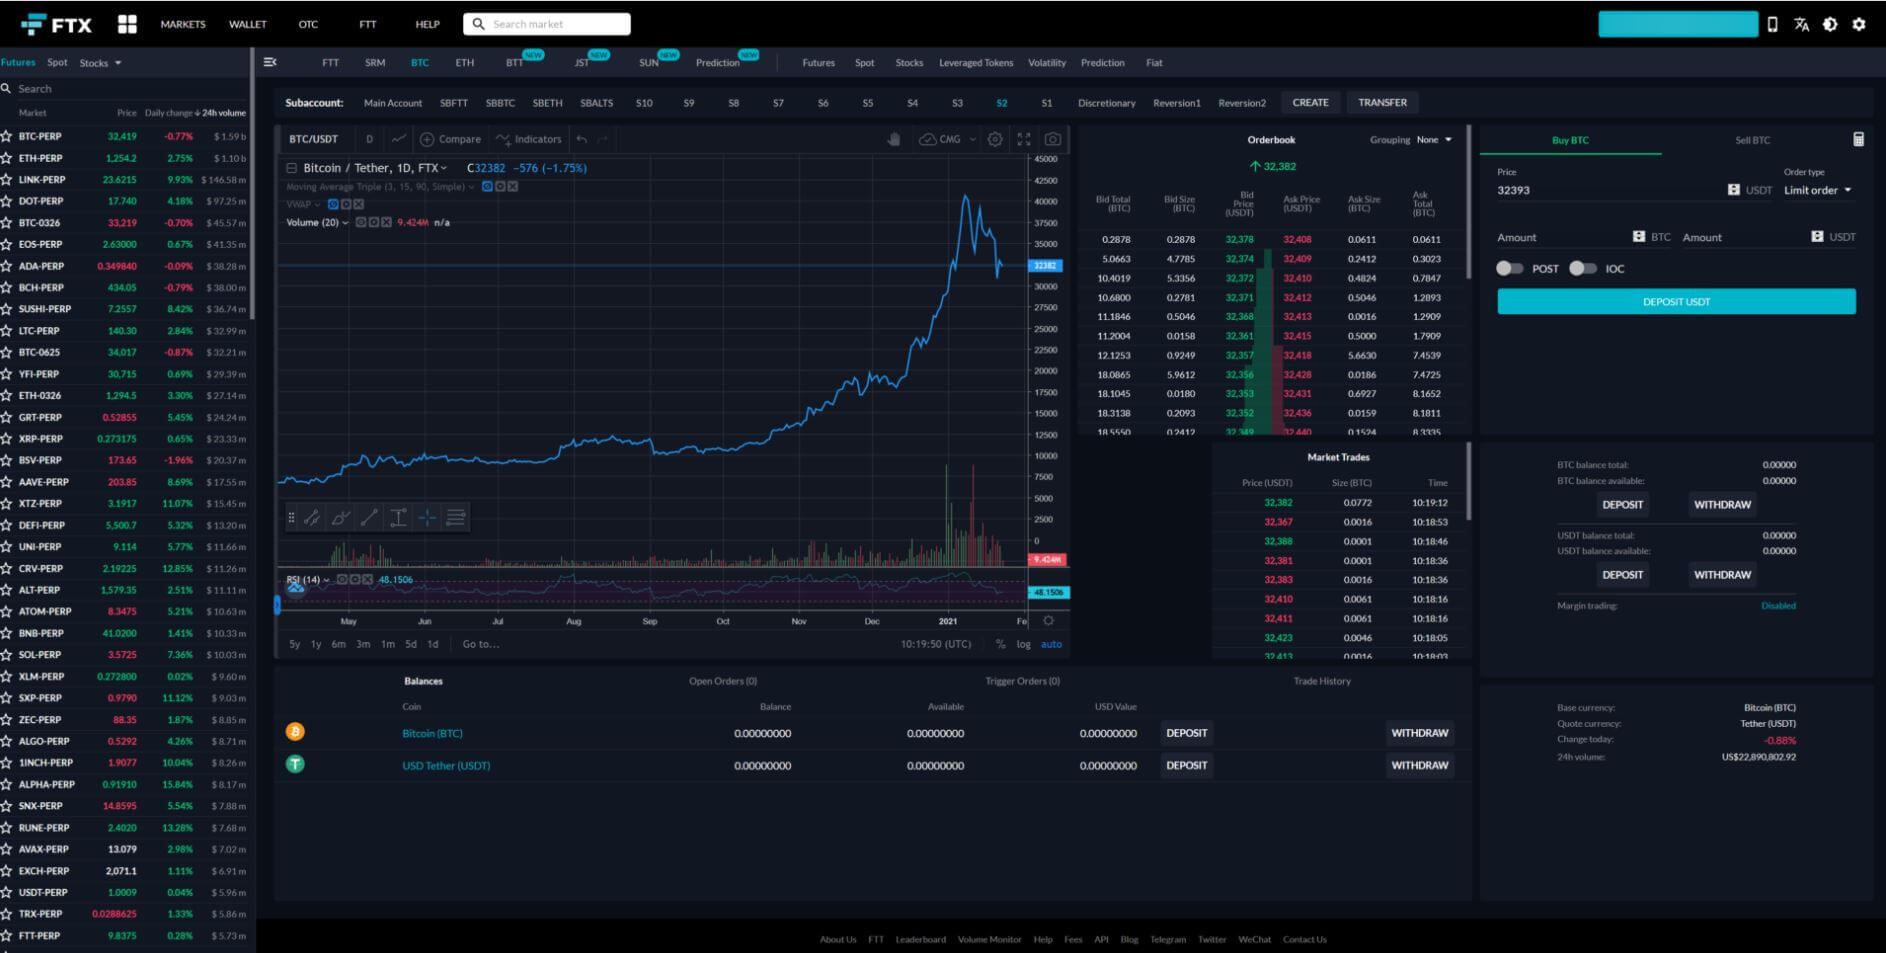Click the TRANSFER subaccount button

coord(1382,102)
